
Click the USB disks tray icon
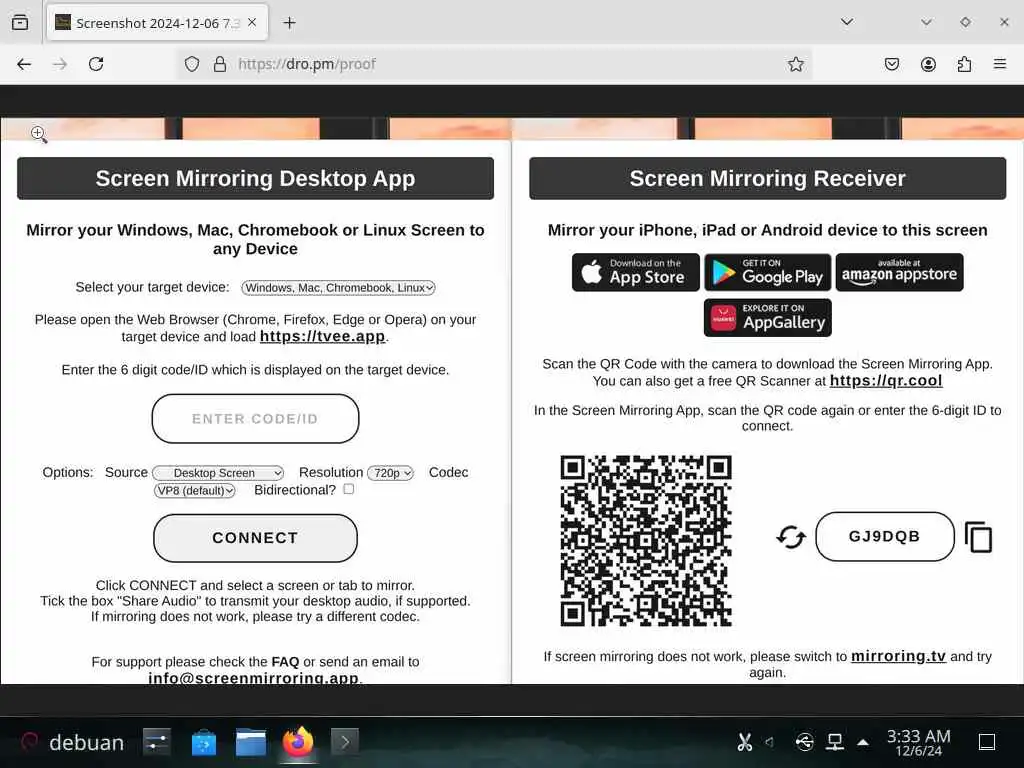(805, 742)
